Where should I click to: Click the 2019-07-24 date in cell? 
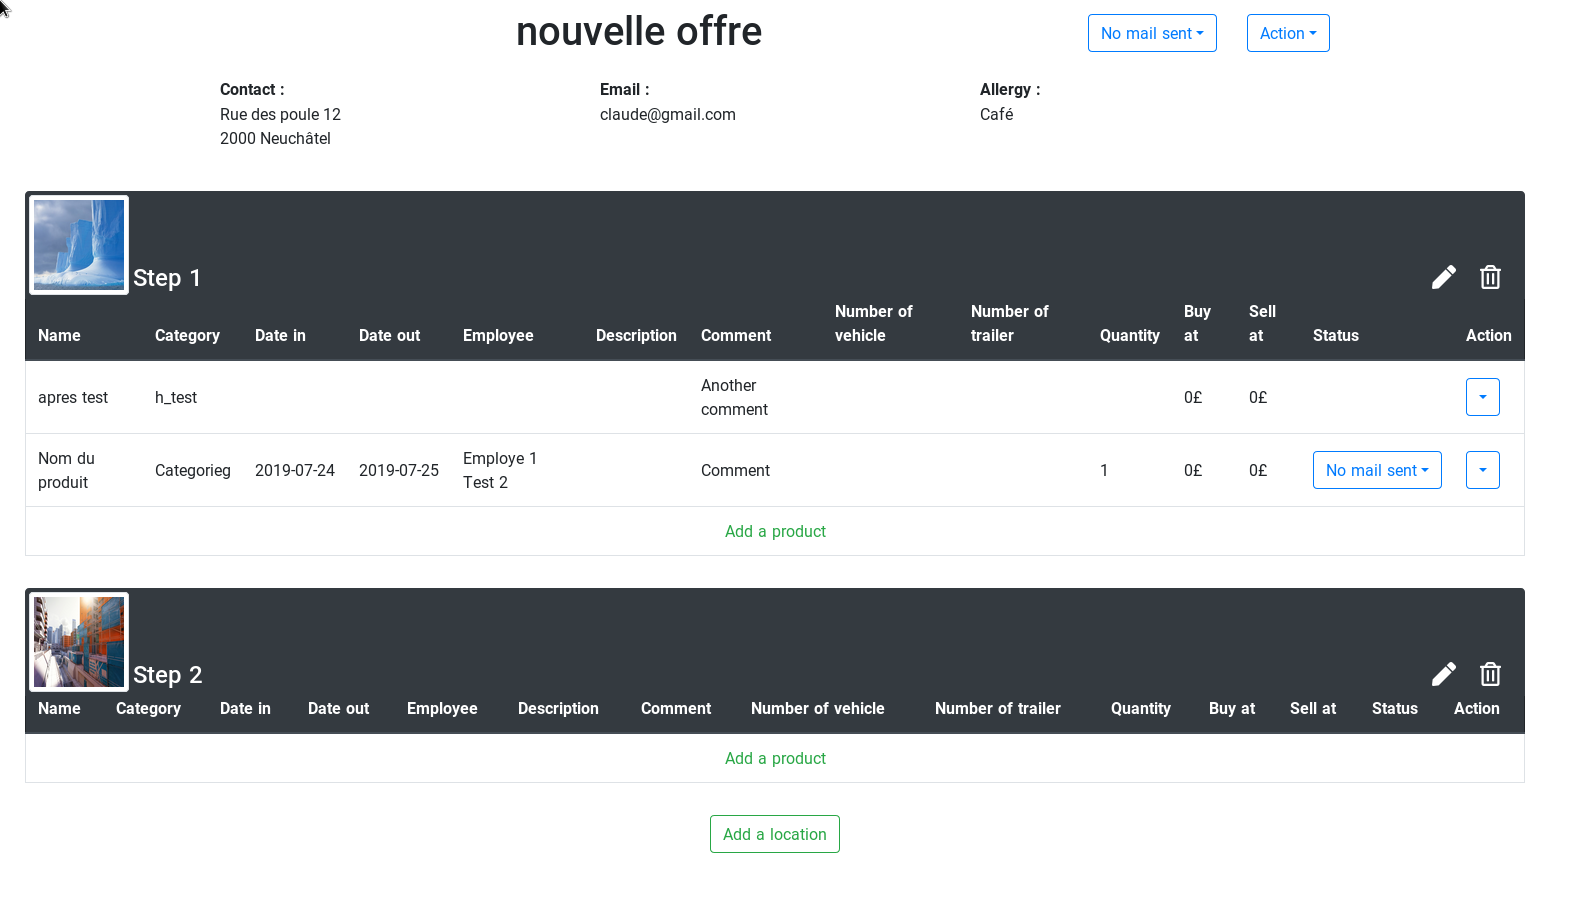pos(294,470)
